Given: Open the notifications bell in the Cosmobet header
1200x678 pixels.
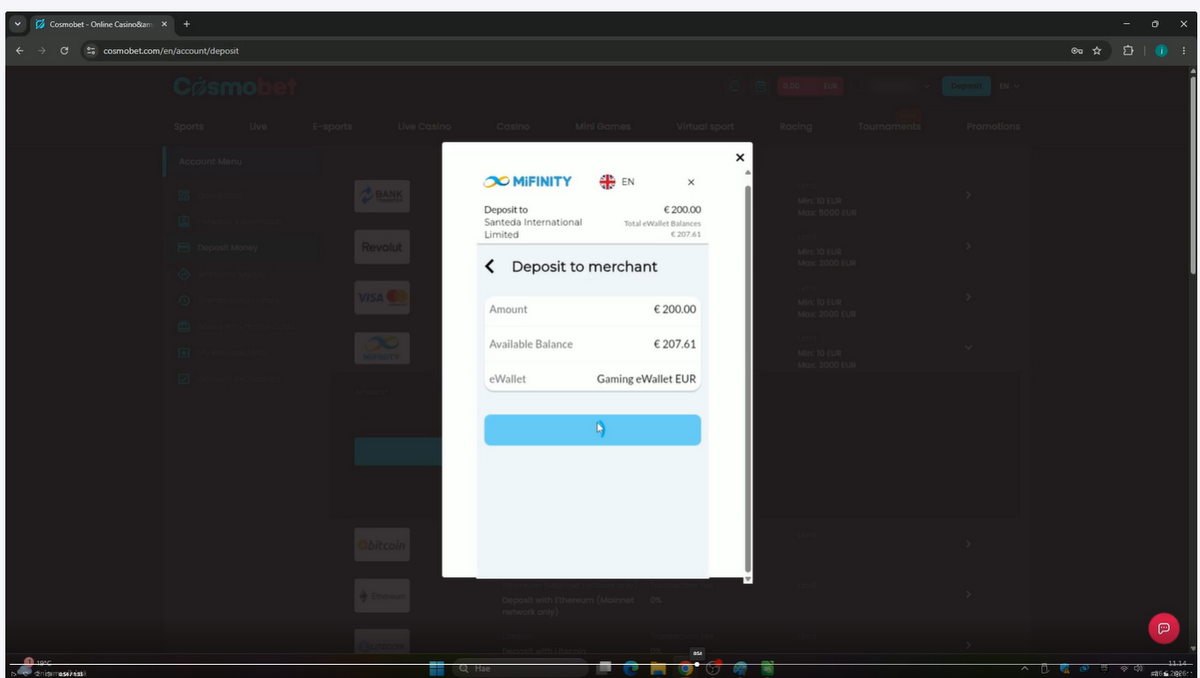Looking at the screenshot, I should tap(735, 86).
